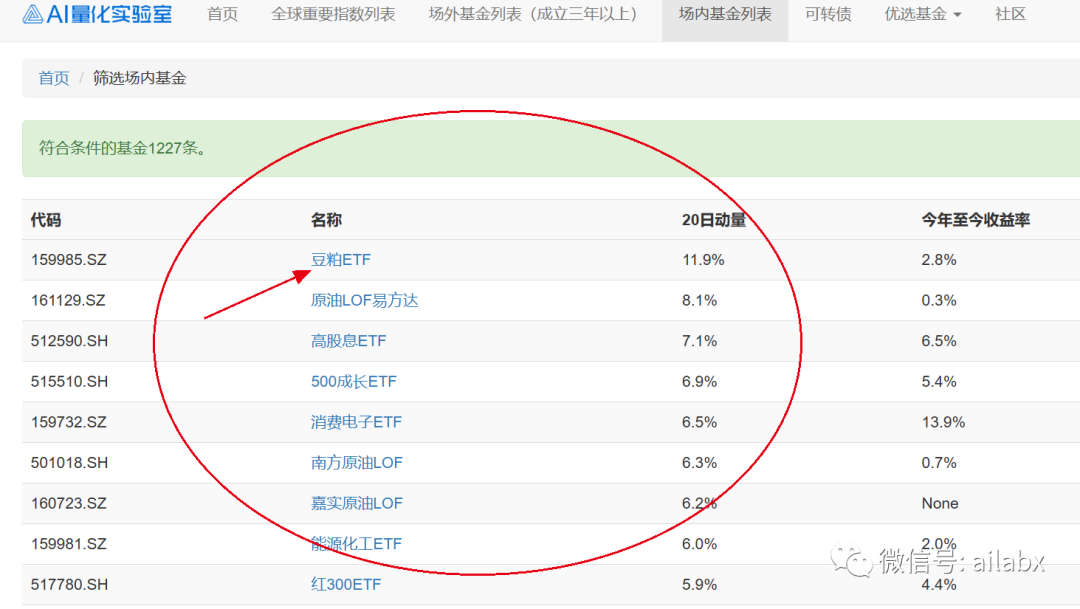The image size is (1080, 609).
Task: Open the 消费电子ETF fund link
Action: 356,422
